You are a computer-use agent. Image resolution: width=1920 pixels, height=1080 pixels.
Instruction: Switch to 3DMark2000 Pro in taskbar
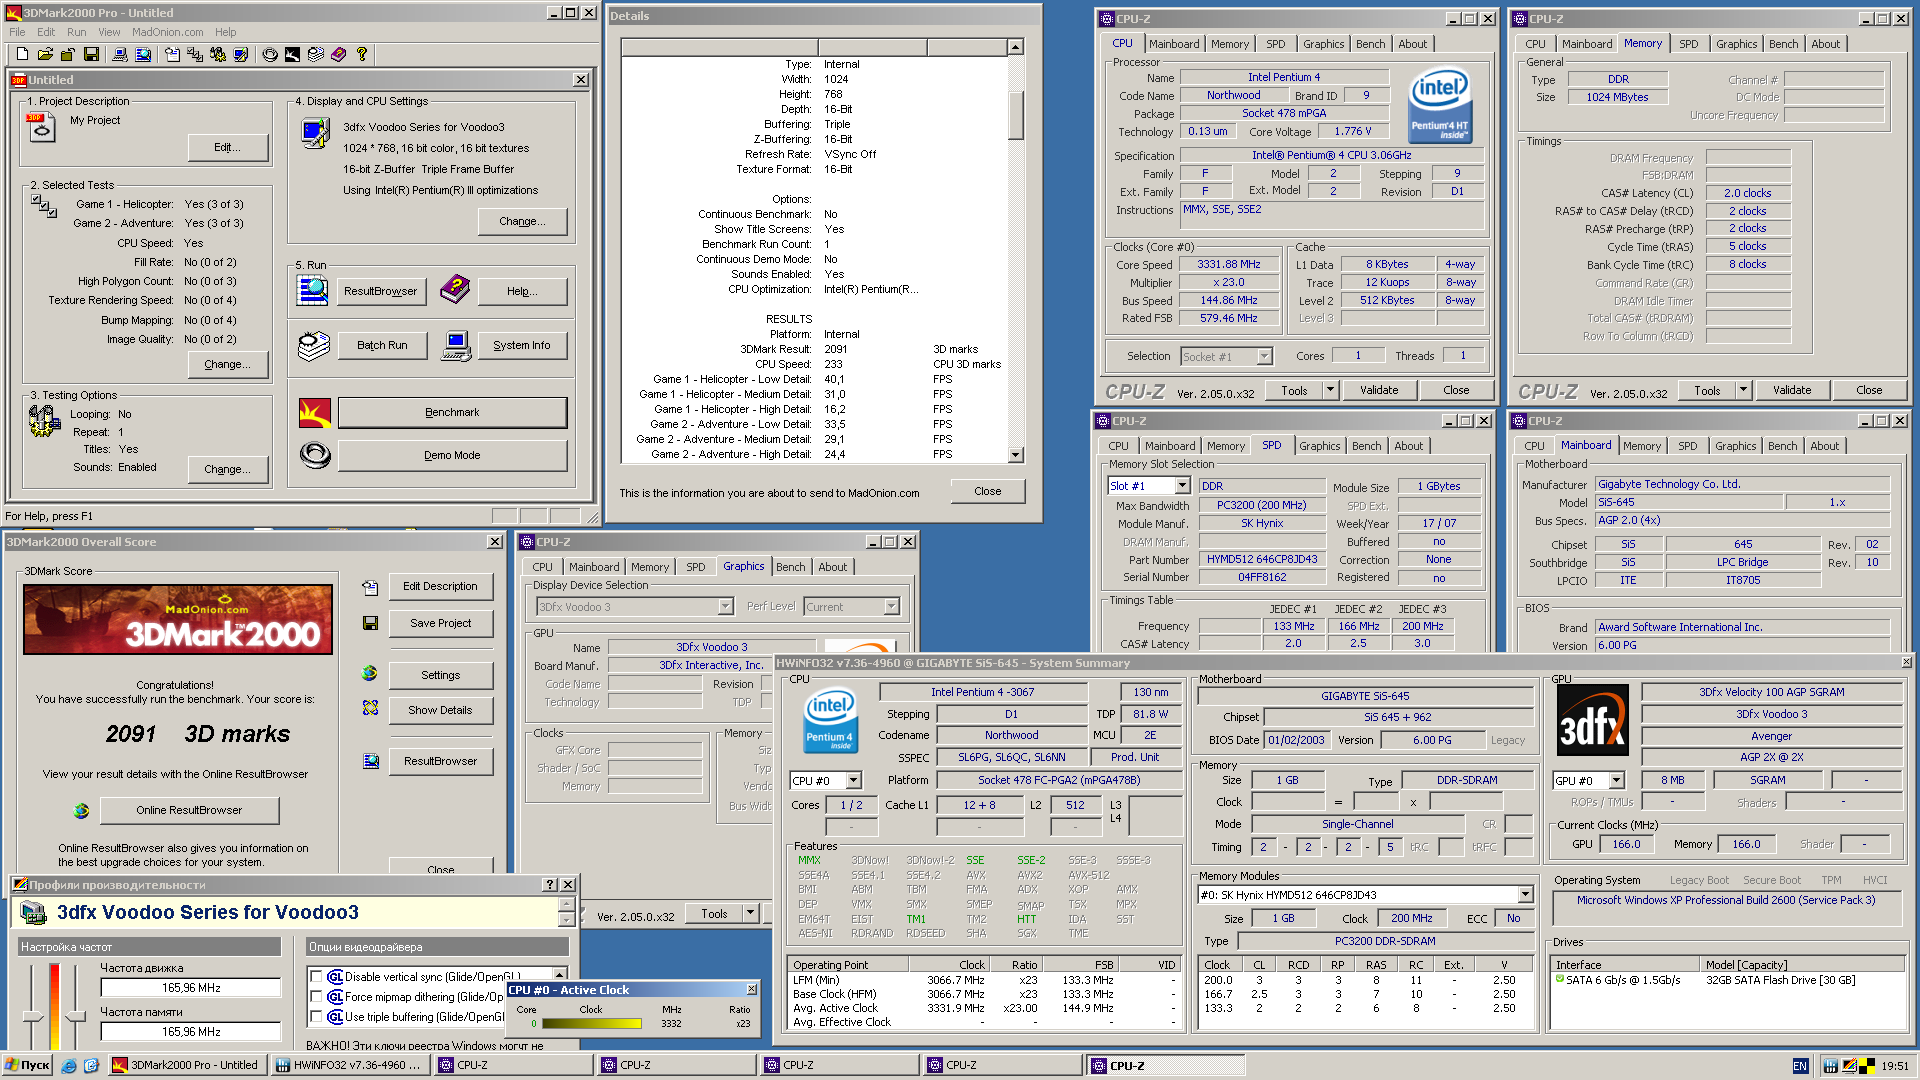[187, 1065]
